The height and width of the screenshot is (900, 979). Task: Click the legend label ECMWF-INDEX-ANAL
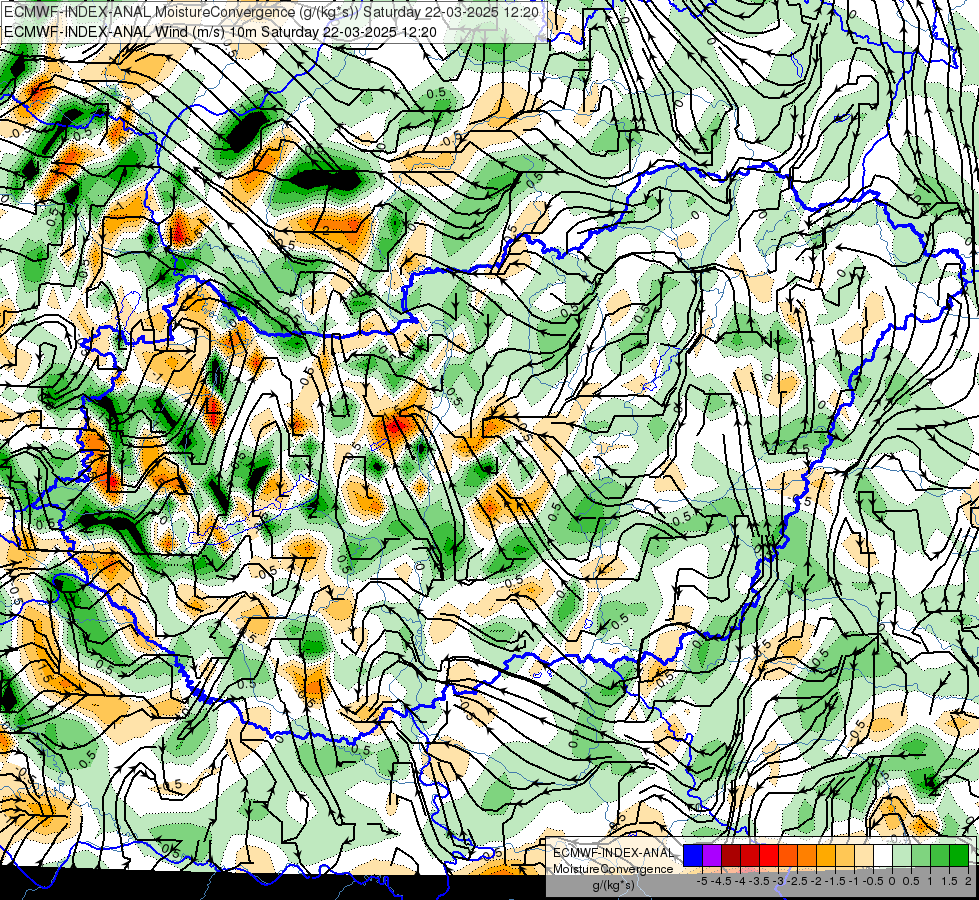tap(613, 853)
